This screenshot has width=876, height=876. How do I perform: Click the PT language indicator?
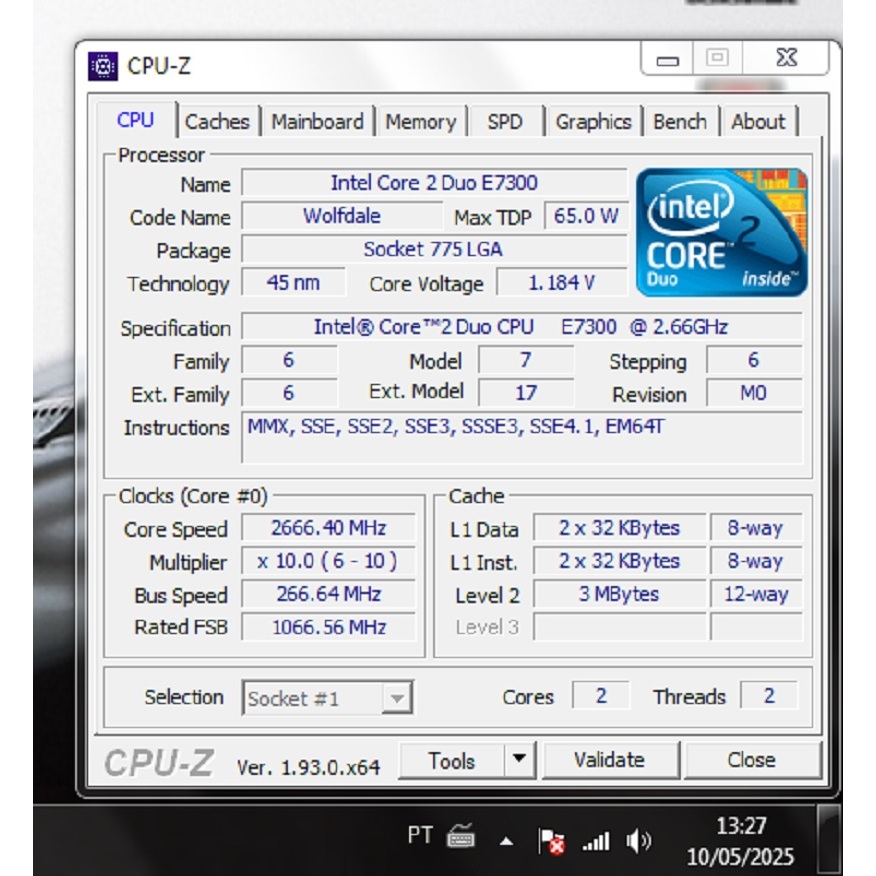click(x=420, y=834)
